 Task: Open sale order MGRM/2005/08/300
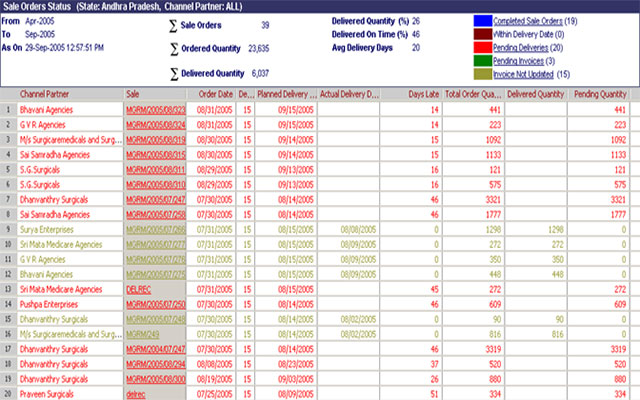pyautogui.click(x=156, y=379)
